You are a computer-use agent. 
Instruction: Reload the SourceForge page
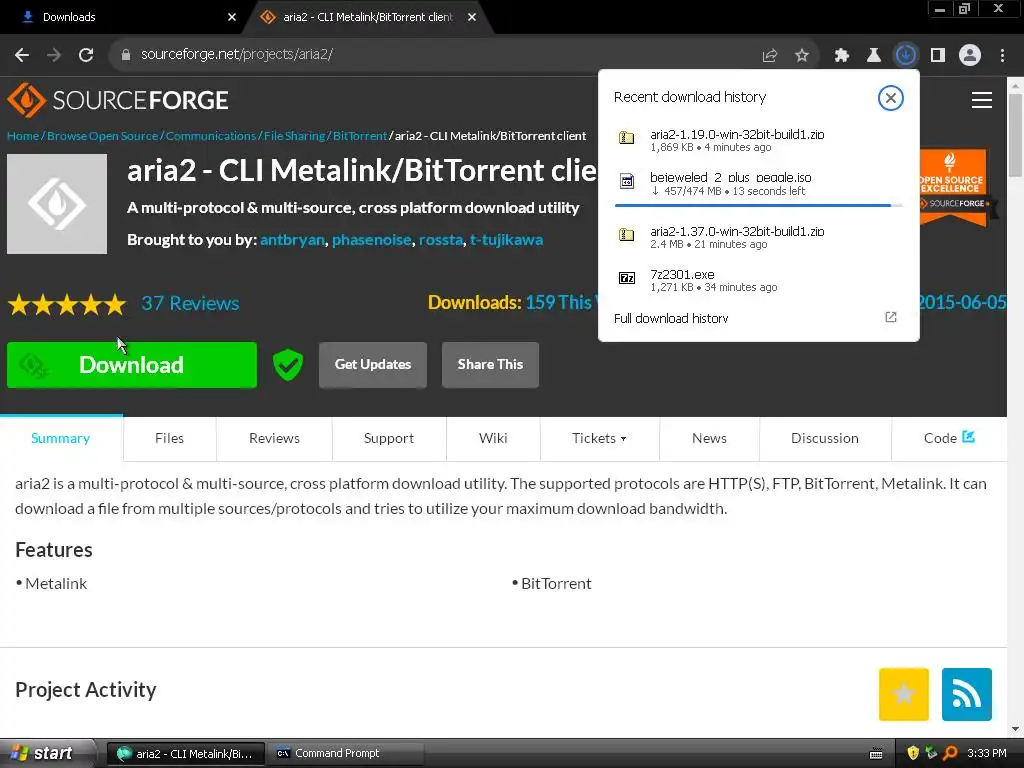coord(86,55)
